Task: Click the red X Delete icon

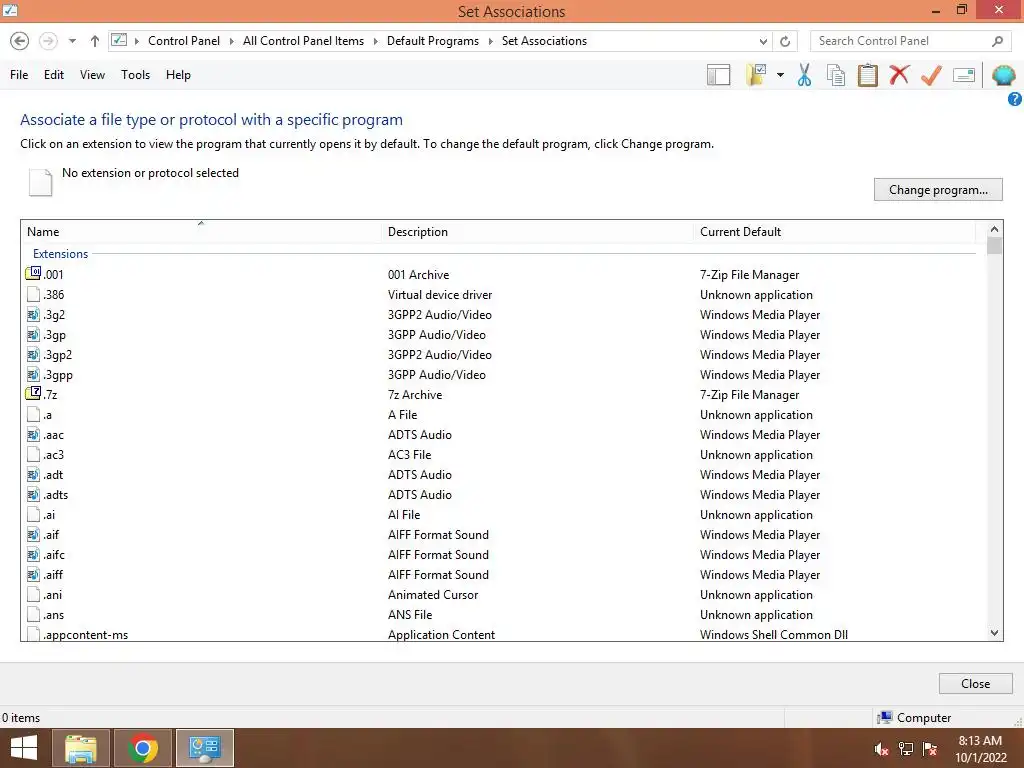Action: (x=899, y=74)
